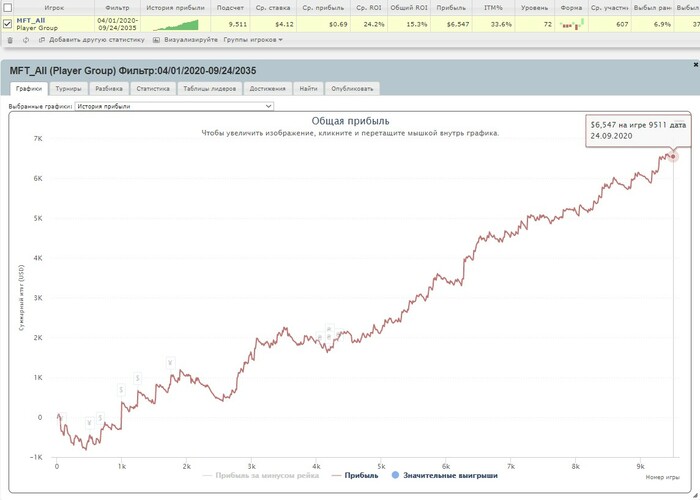Switch to the Турниры tab
The image size is (700, 500).
pos(68,88)
